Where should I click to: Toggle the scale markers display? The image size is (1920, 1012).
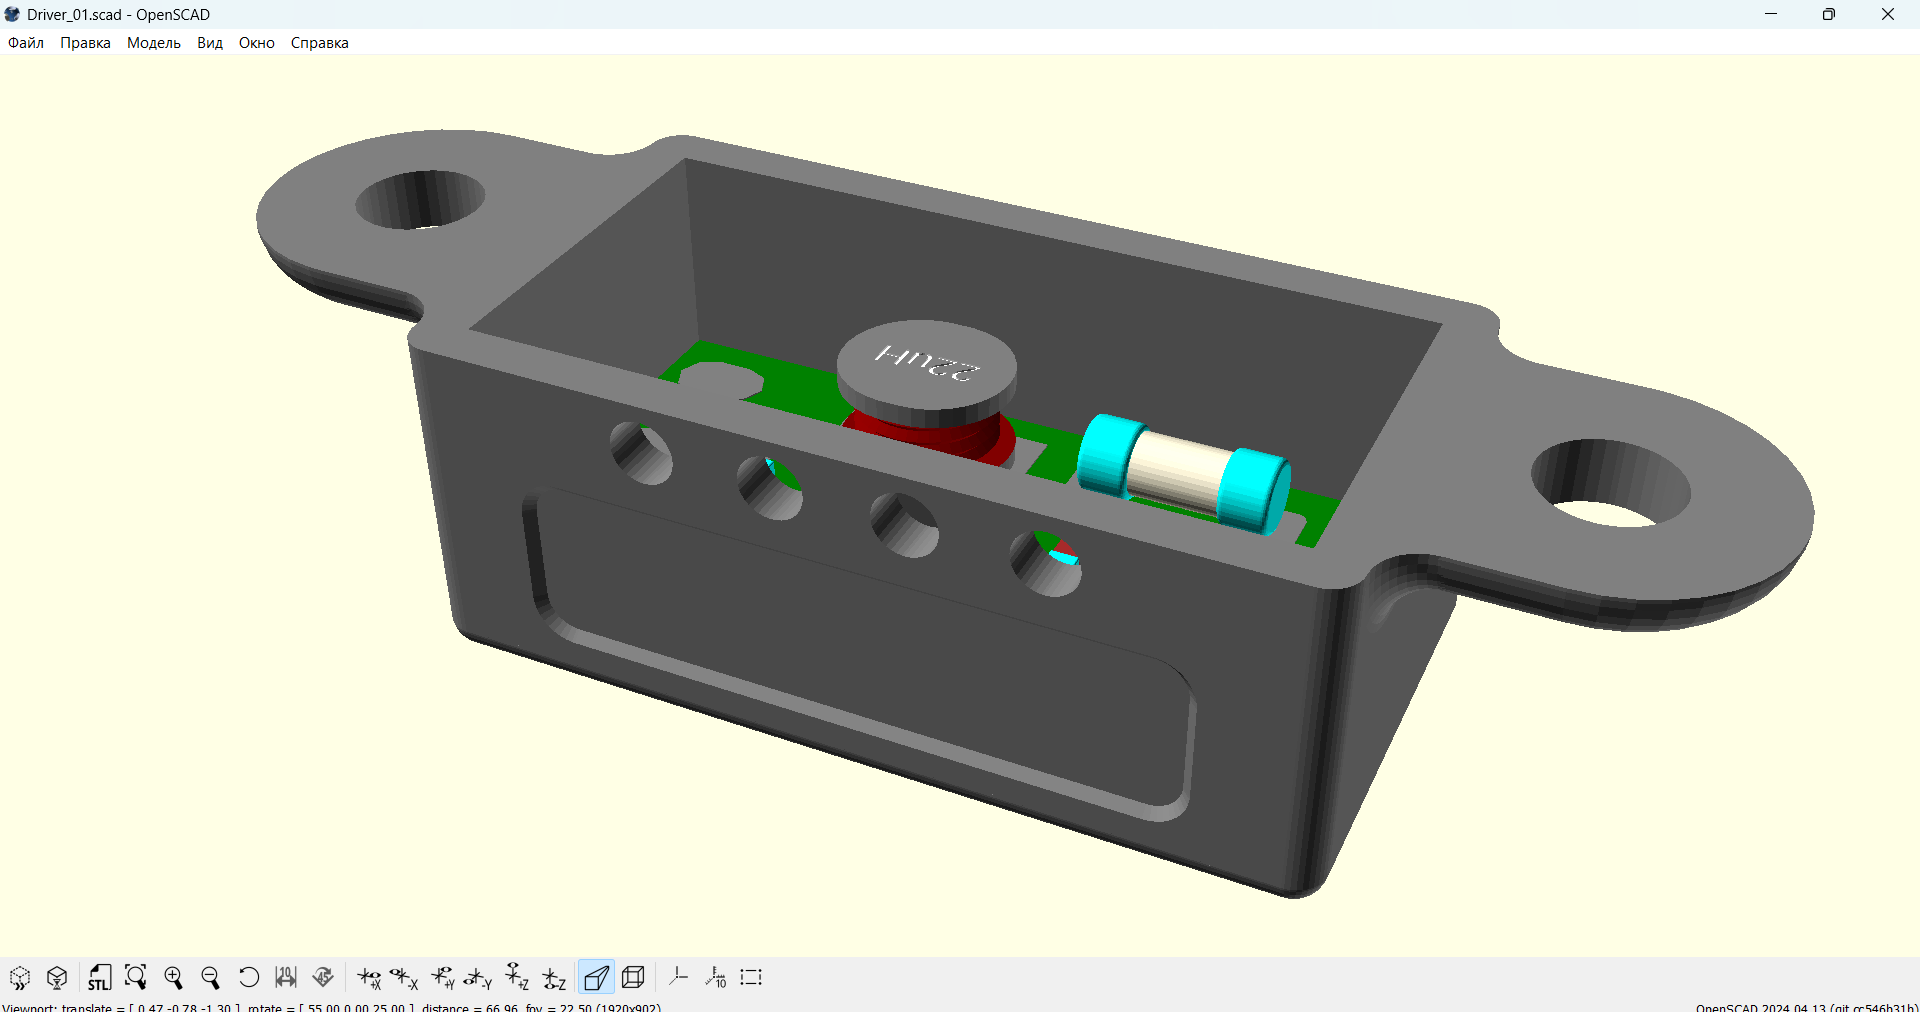(716, 977)
